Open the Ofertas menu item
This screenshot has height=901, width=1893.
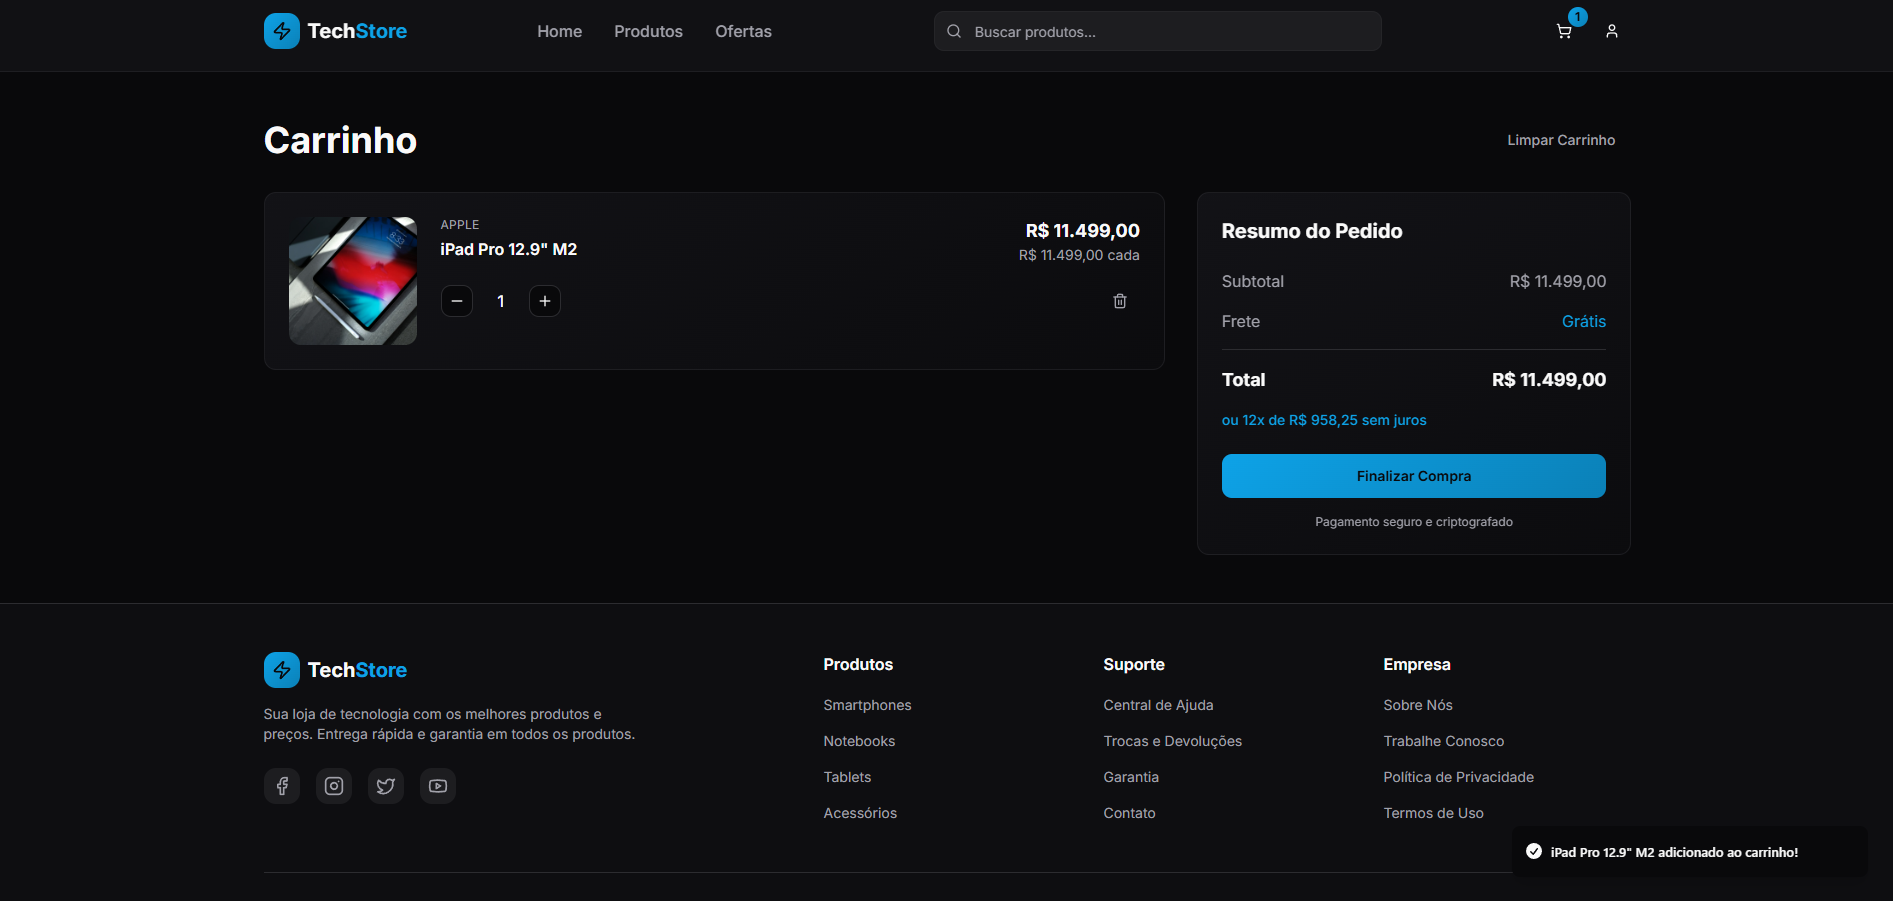743,31
